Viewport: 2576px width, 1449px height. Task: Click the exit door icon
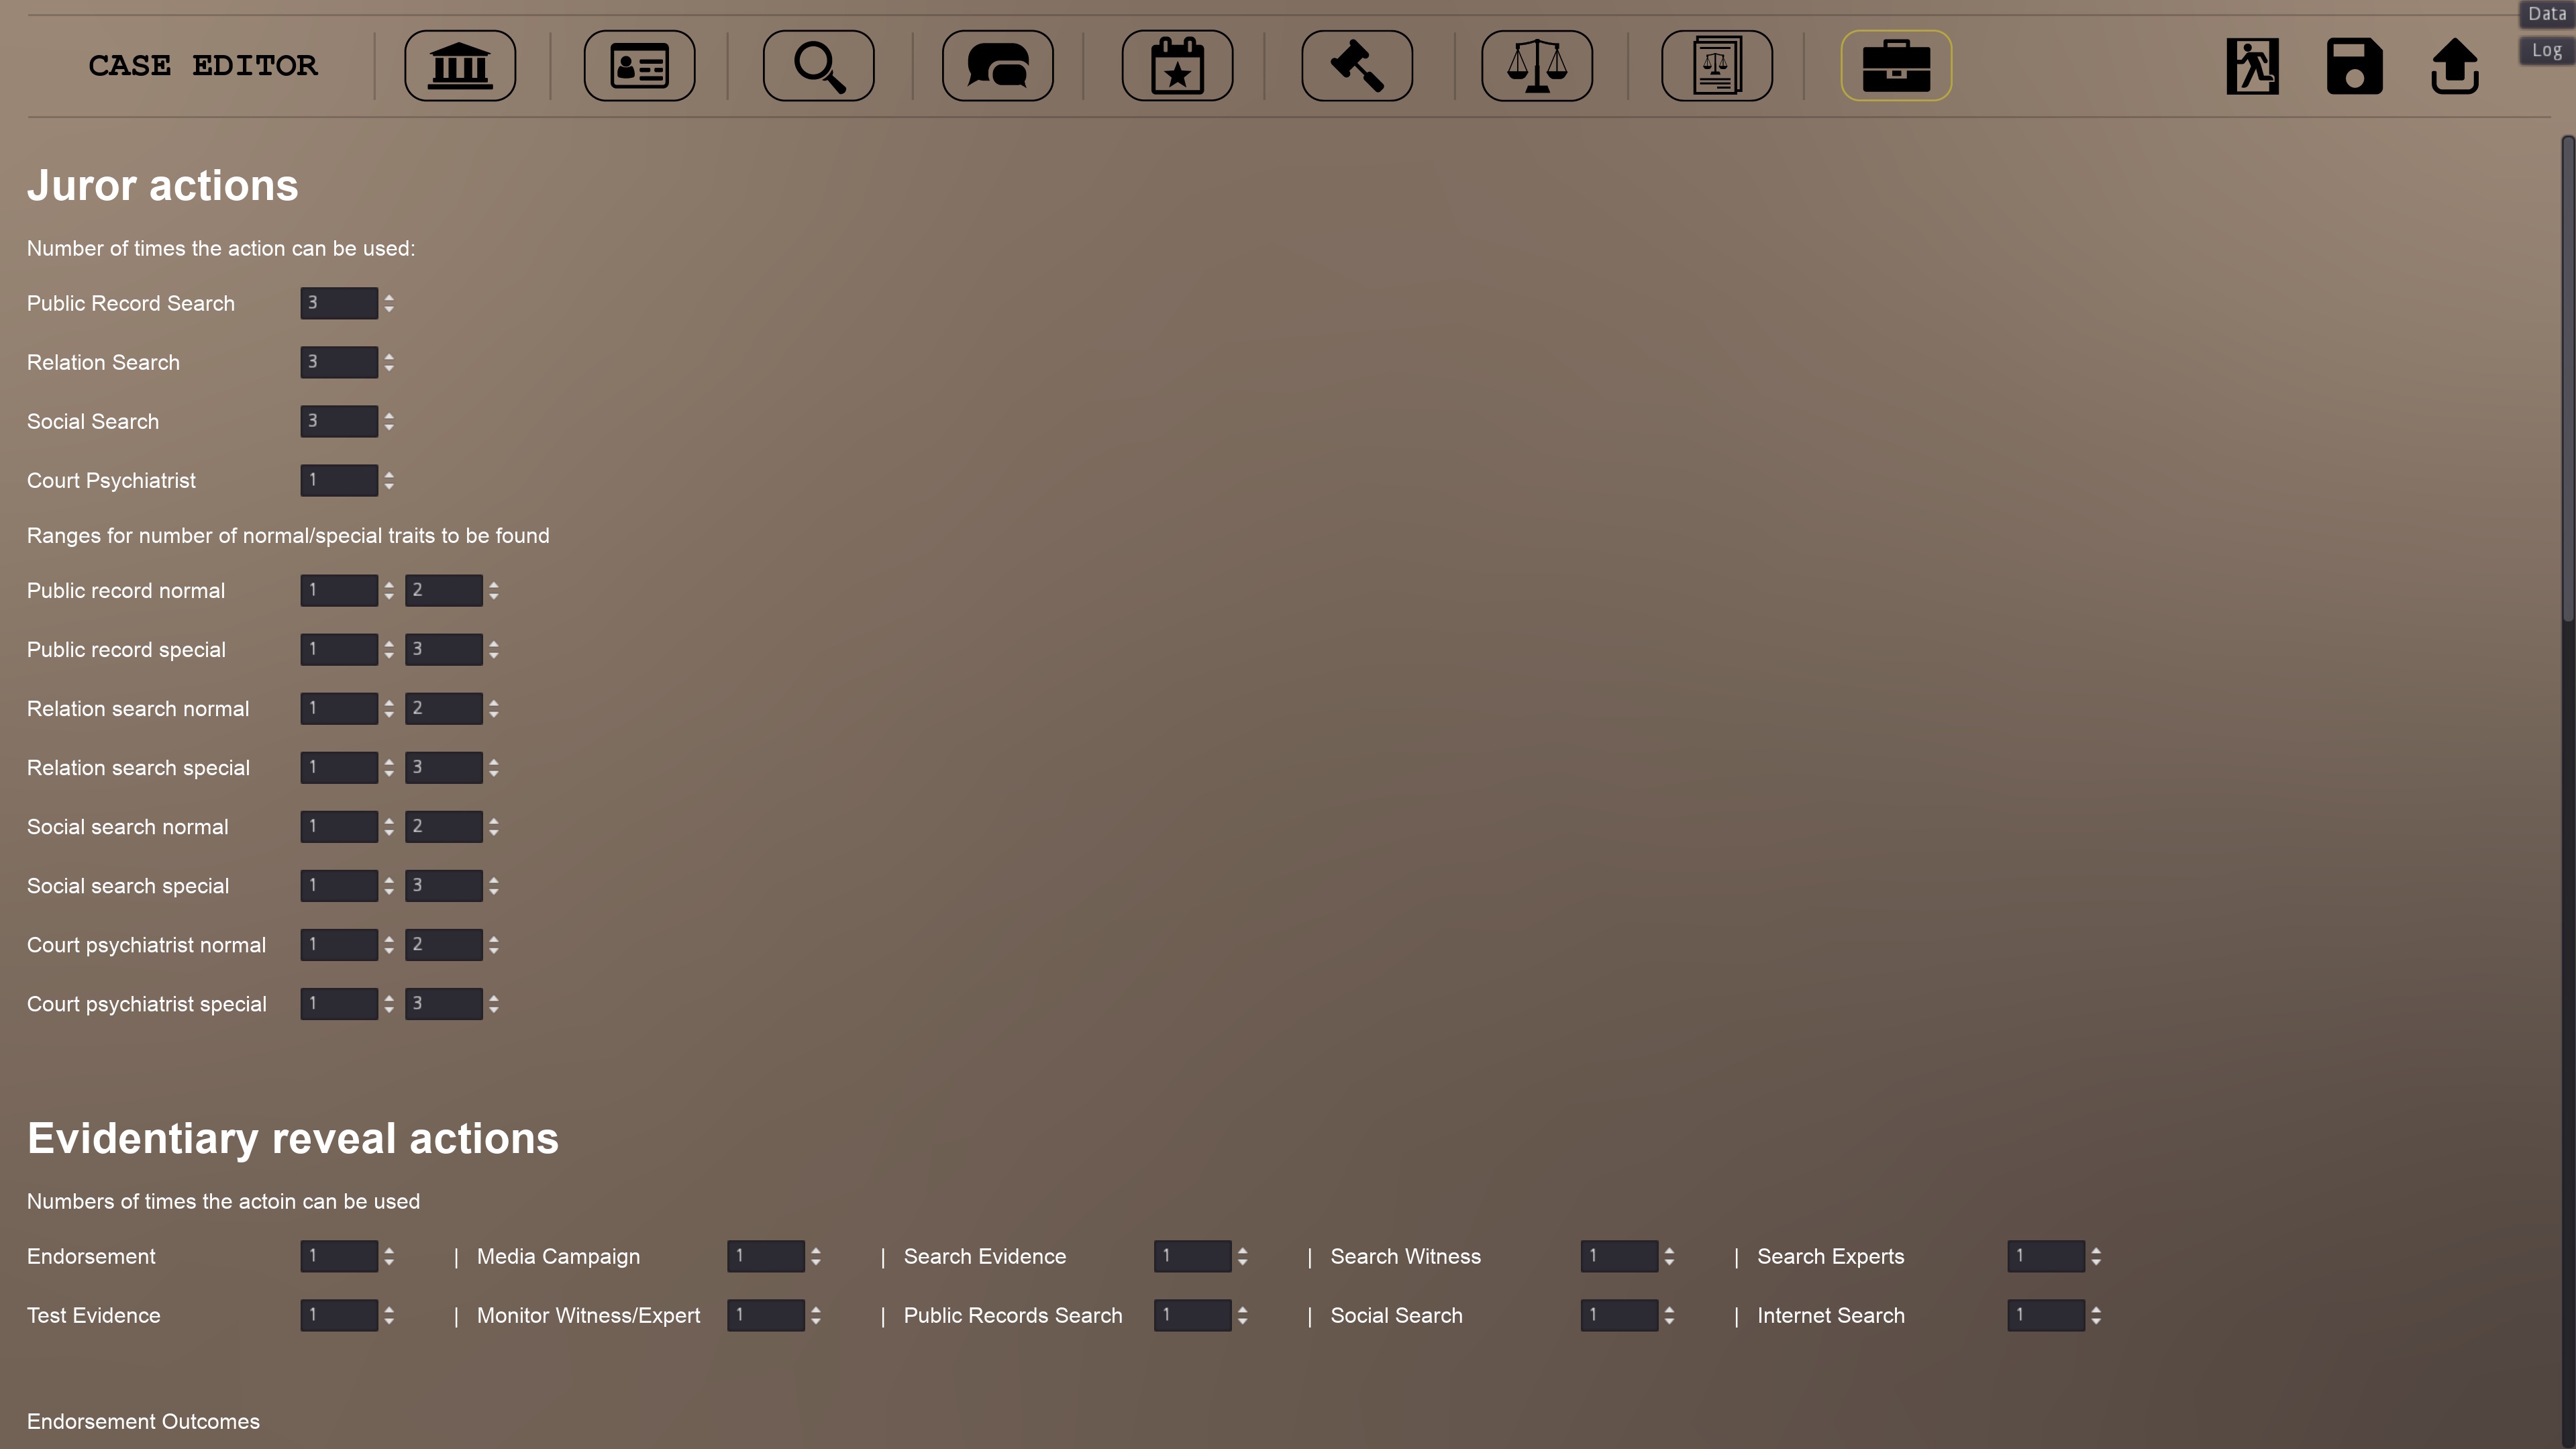[2252, 67]
